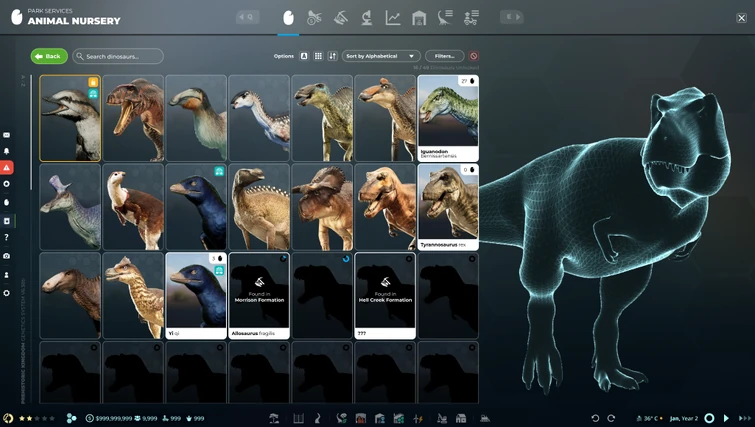Open the power utilities tool in bottom bar
The image size is (755, 427).
pyautogui.click(x=418, y=418)
